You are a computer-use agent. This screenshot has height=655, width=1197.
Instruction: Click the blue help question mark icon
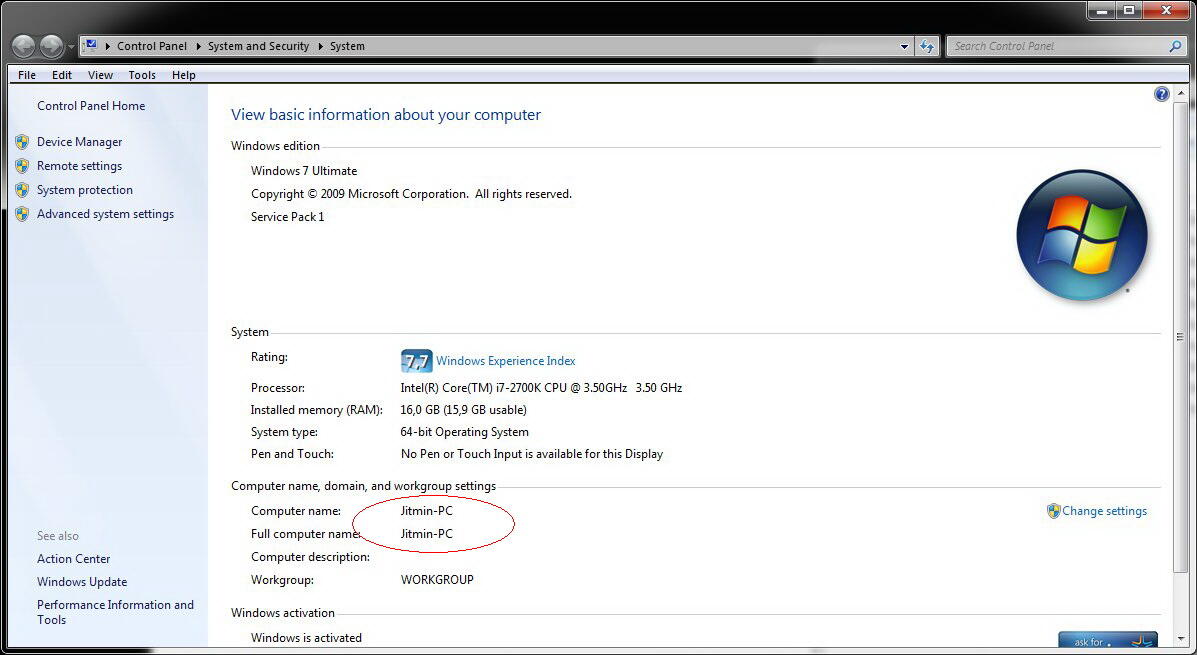point(1161,94)
